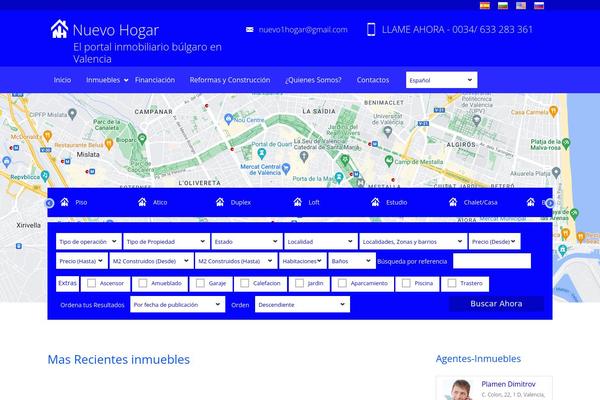Expand the Localidad dropdown

point(320,242)
